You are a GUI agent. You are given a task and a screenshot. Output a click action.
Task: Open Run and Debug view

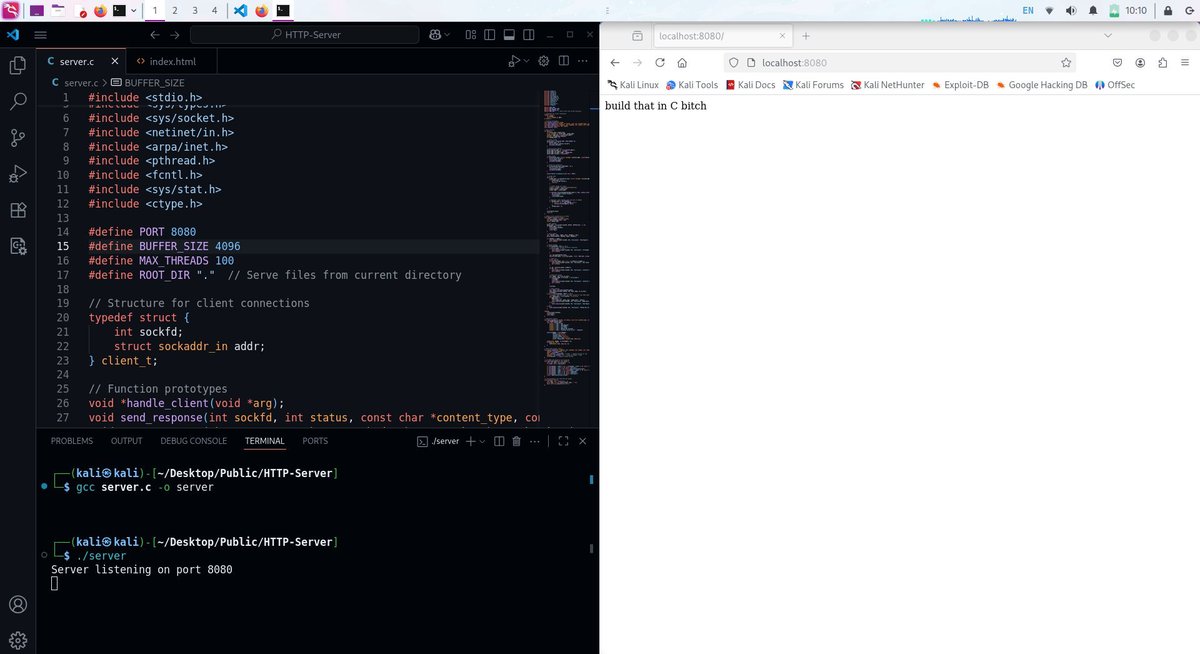(17, 174)
